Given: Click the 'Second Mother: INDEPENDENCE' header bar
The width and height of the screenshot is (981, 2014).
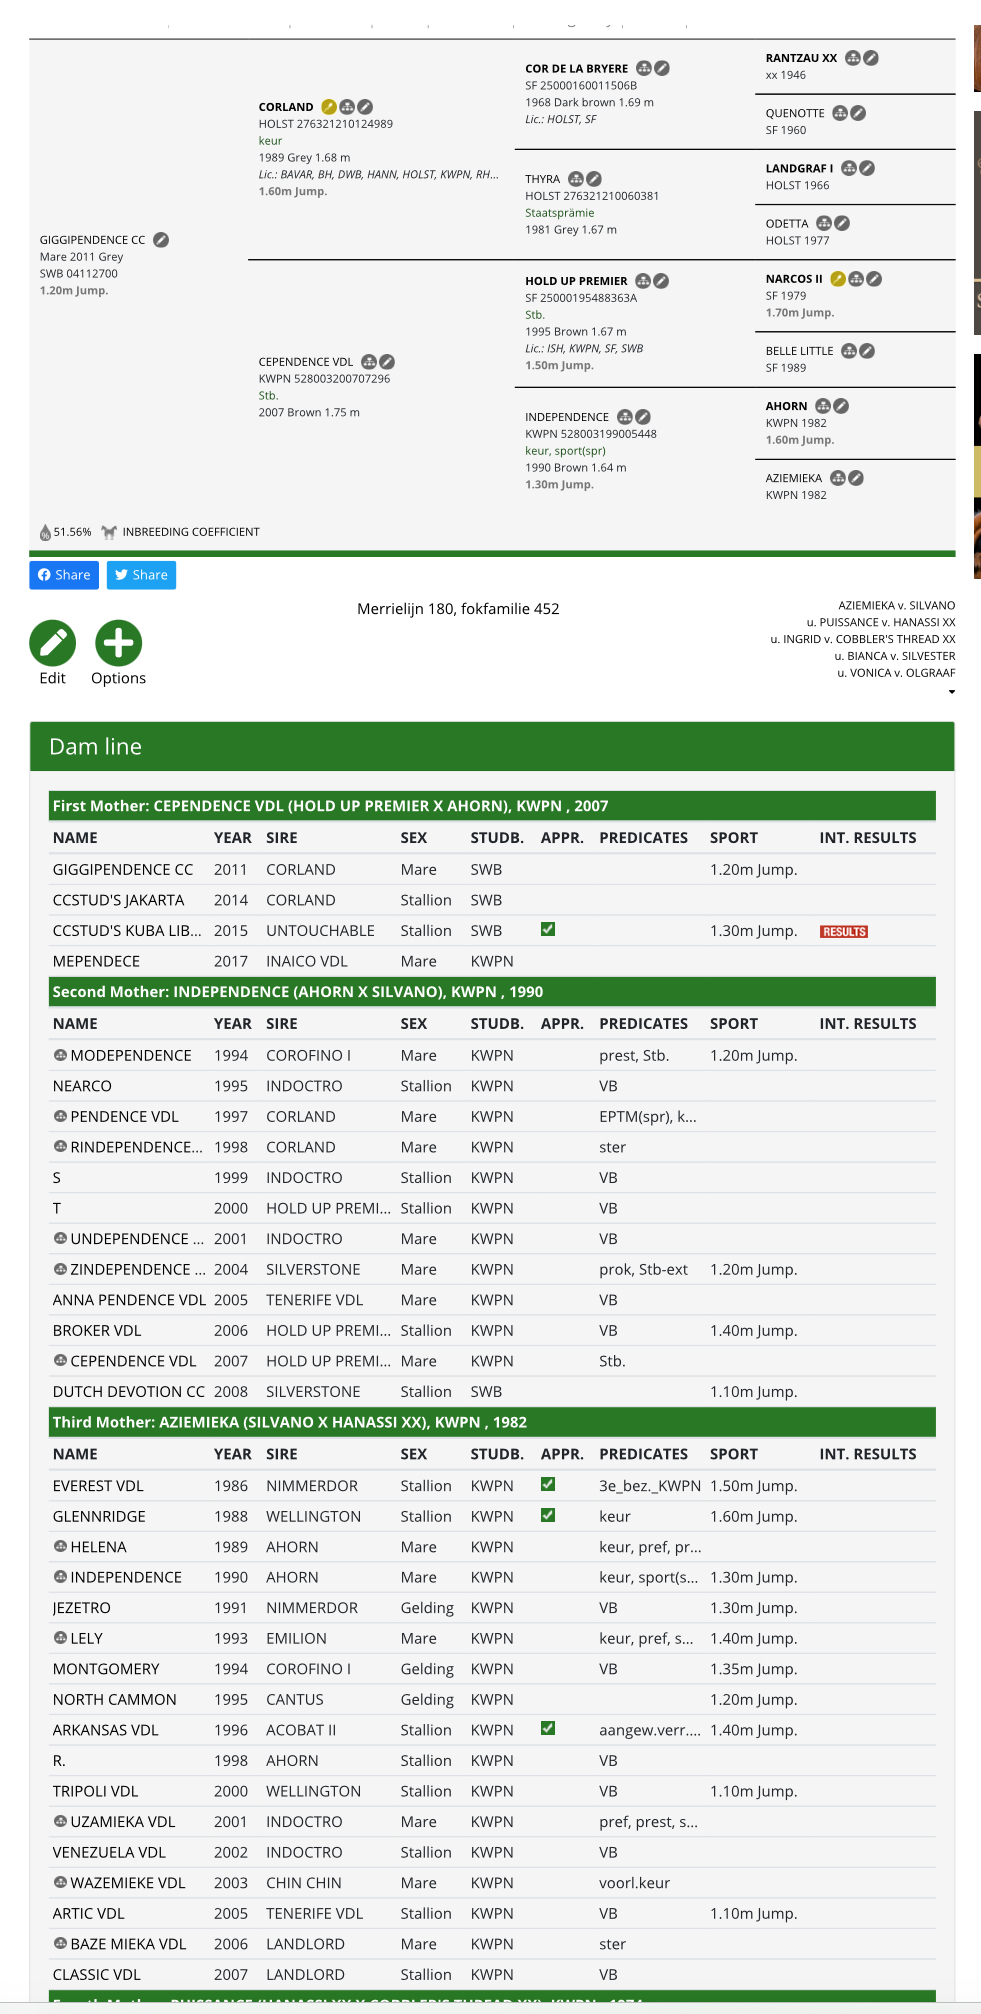Looking at the screenshot, I should [493, 992].
